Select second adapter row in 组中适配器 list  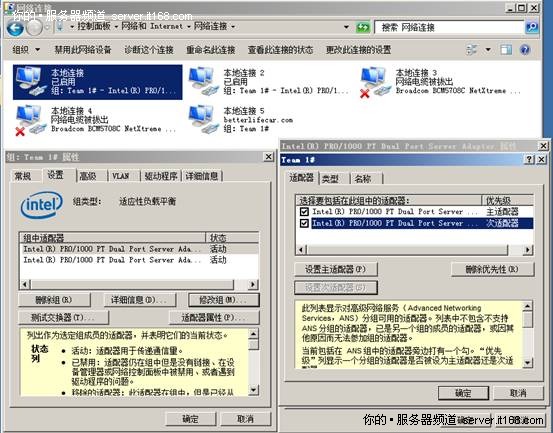pos(139,260)
